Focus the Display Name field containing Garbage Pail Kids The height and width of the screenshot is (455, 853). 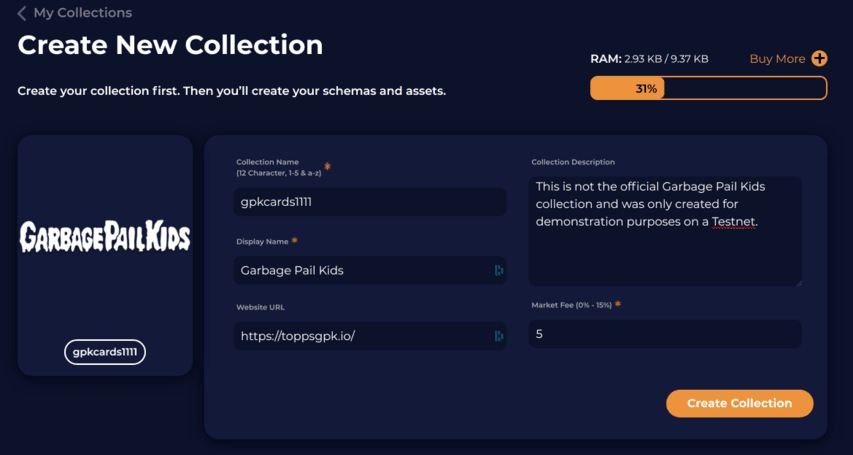click(370, 270)
